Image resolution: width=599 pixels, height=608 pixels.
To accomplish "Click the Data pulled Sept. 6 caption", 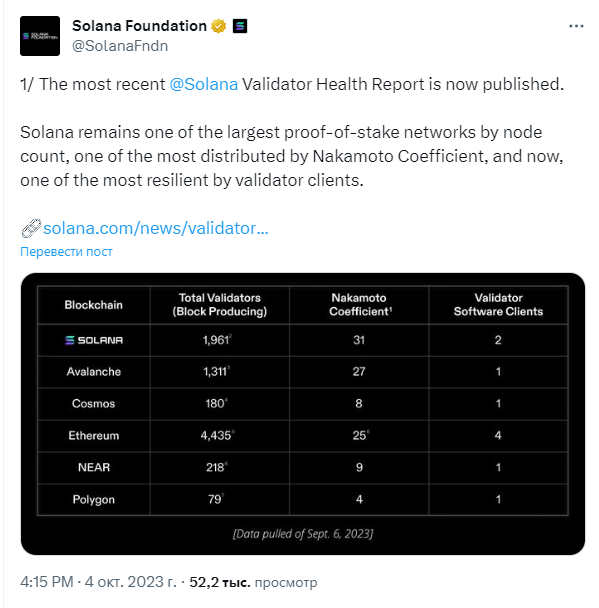I will pos(303,534).
